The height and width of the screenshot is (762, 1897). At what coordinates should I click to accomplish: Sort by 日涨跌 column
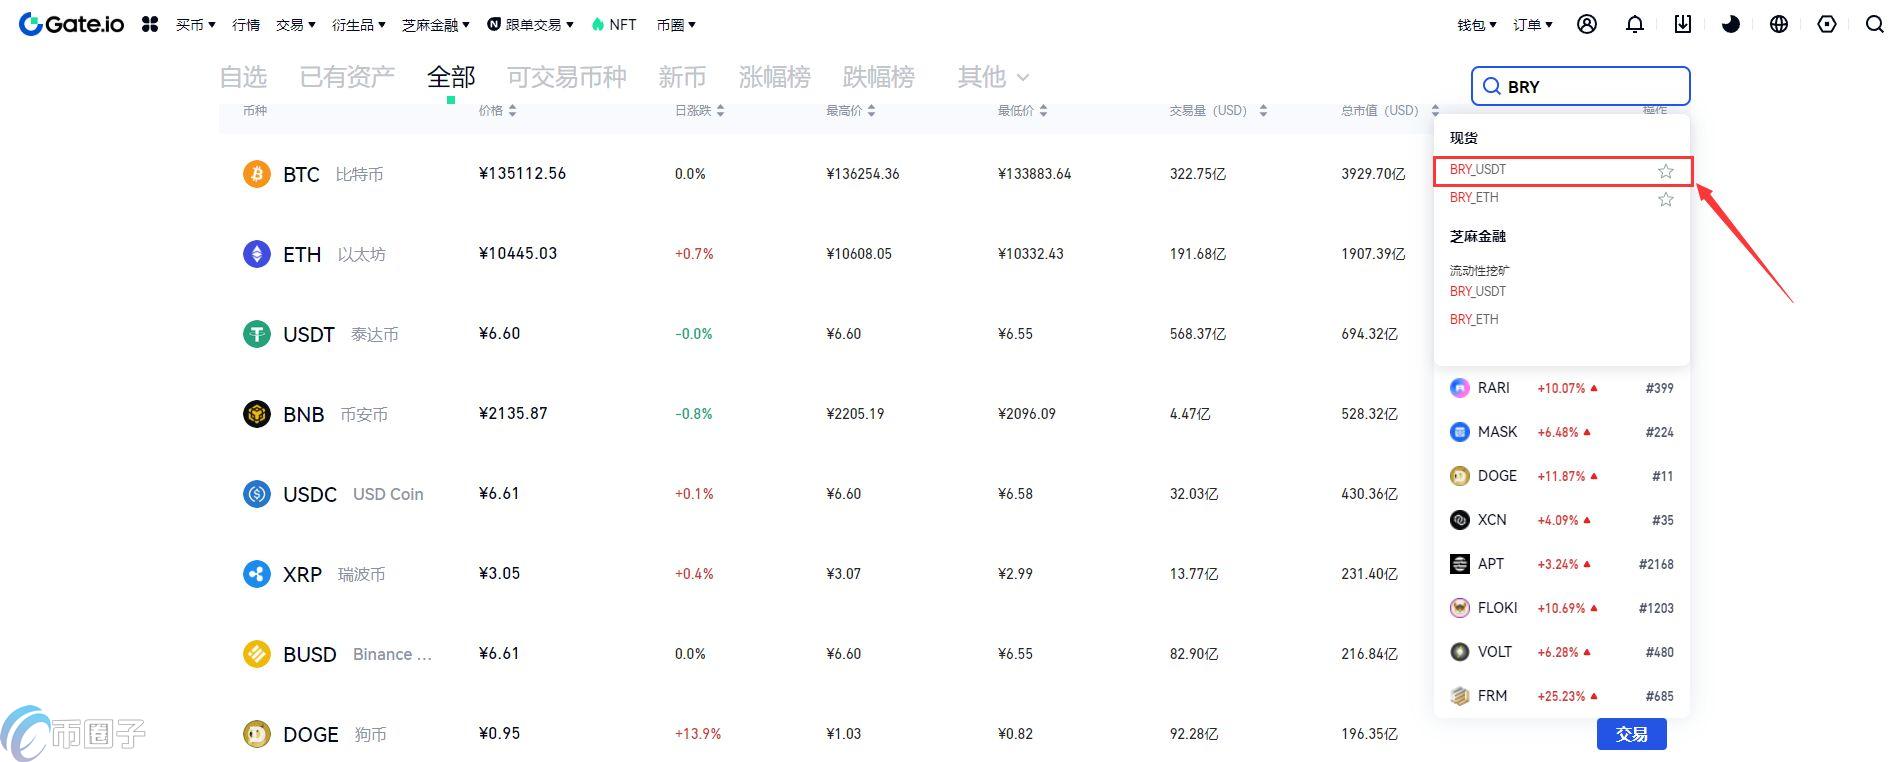pos(700,111)
